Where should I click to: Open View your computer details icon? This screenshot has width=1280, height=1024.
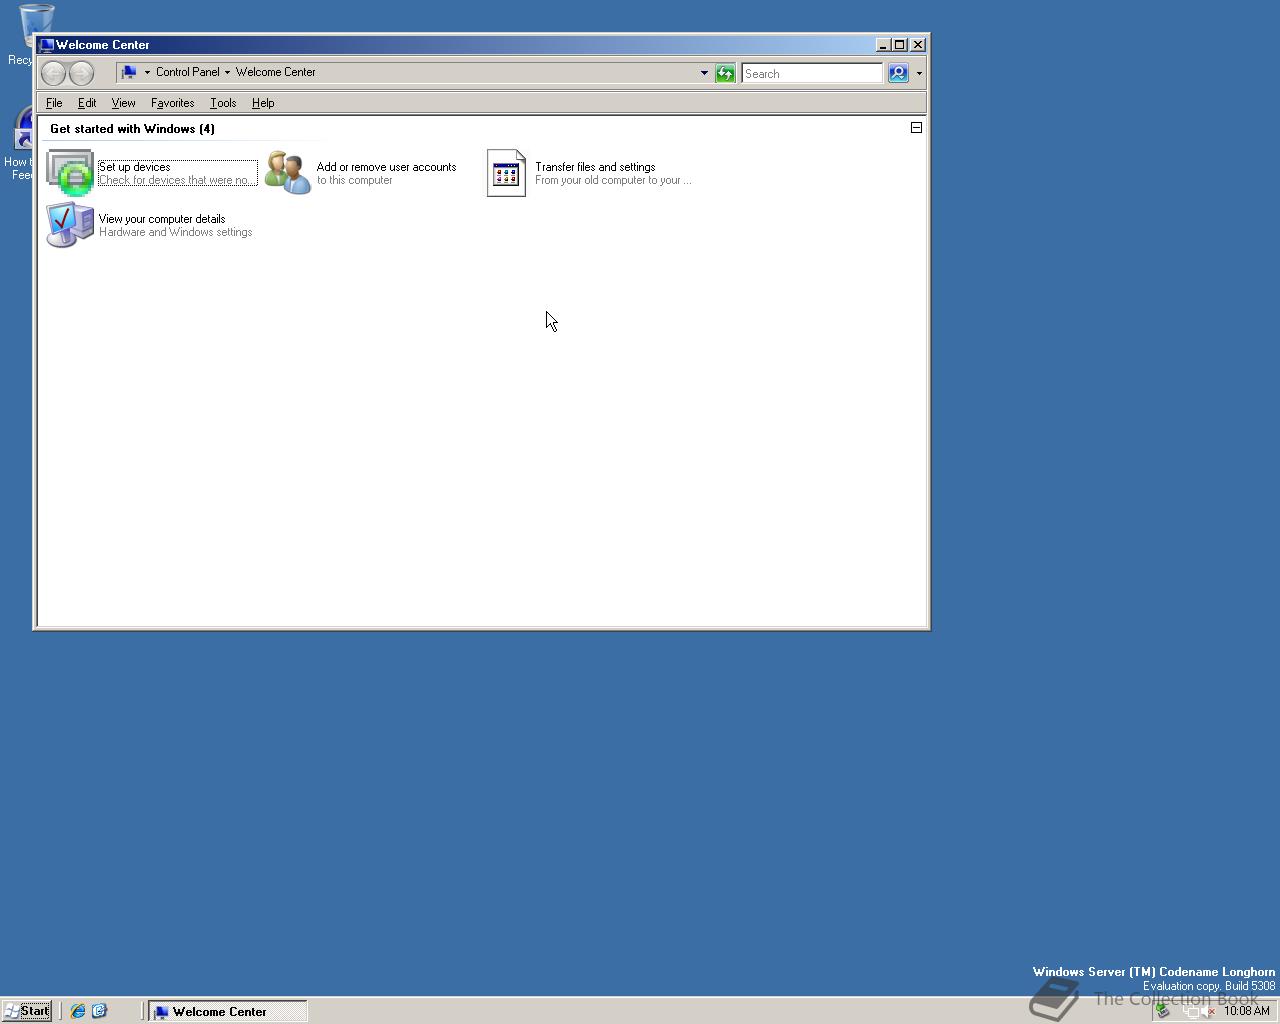pyautogui.click(x=70, y=225)
